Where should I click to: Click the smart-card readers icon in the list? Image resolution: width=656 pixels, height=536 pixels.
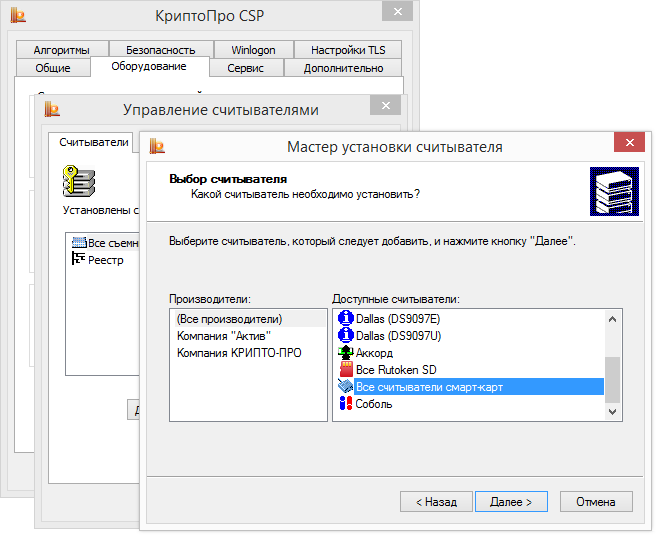tap(346, 387)
